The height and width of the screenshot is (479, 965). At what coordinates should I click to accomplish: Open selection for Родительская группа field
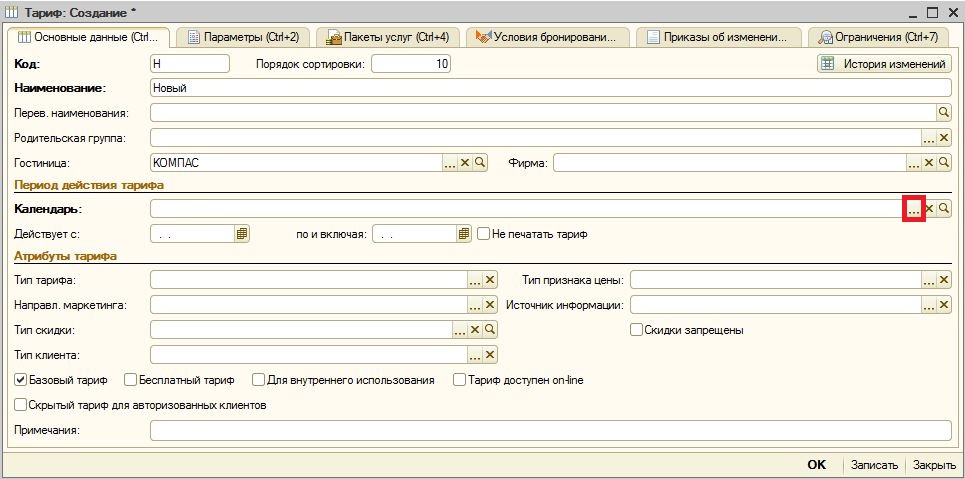click(929, 138)
